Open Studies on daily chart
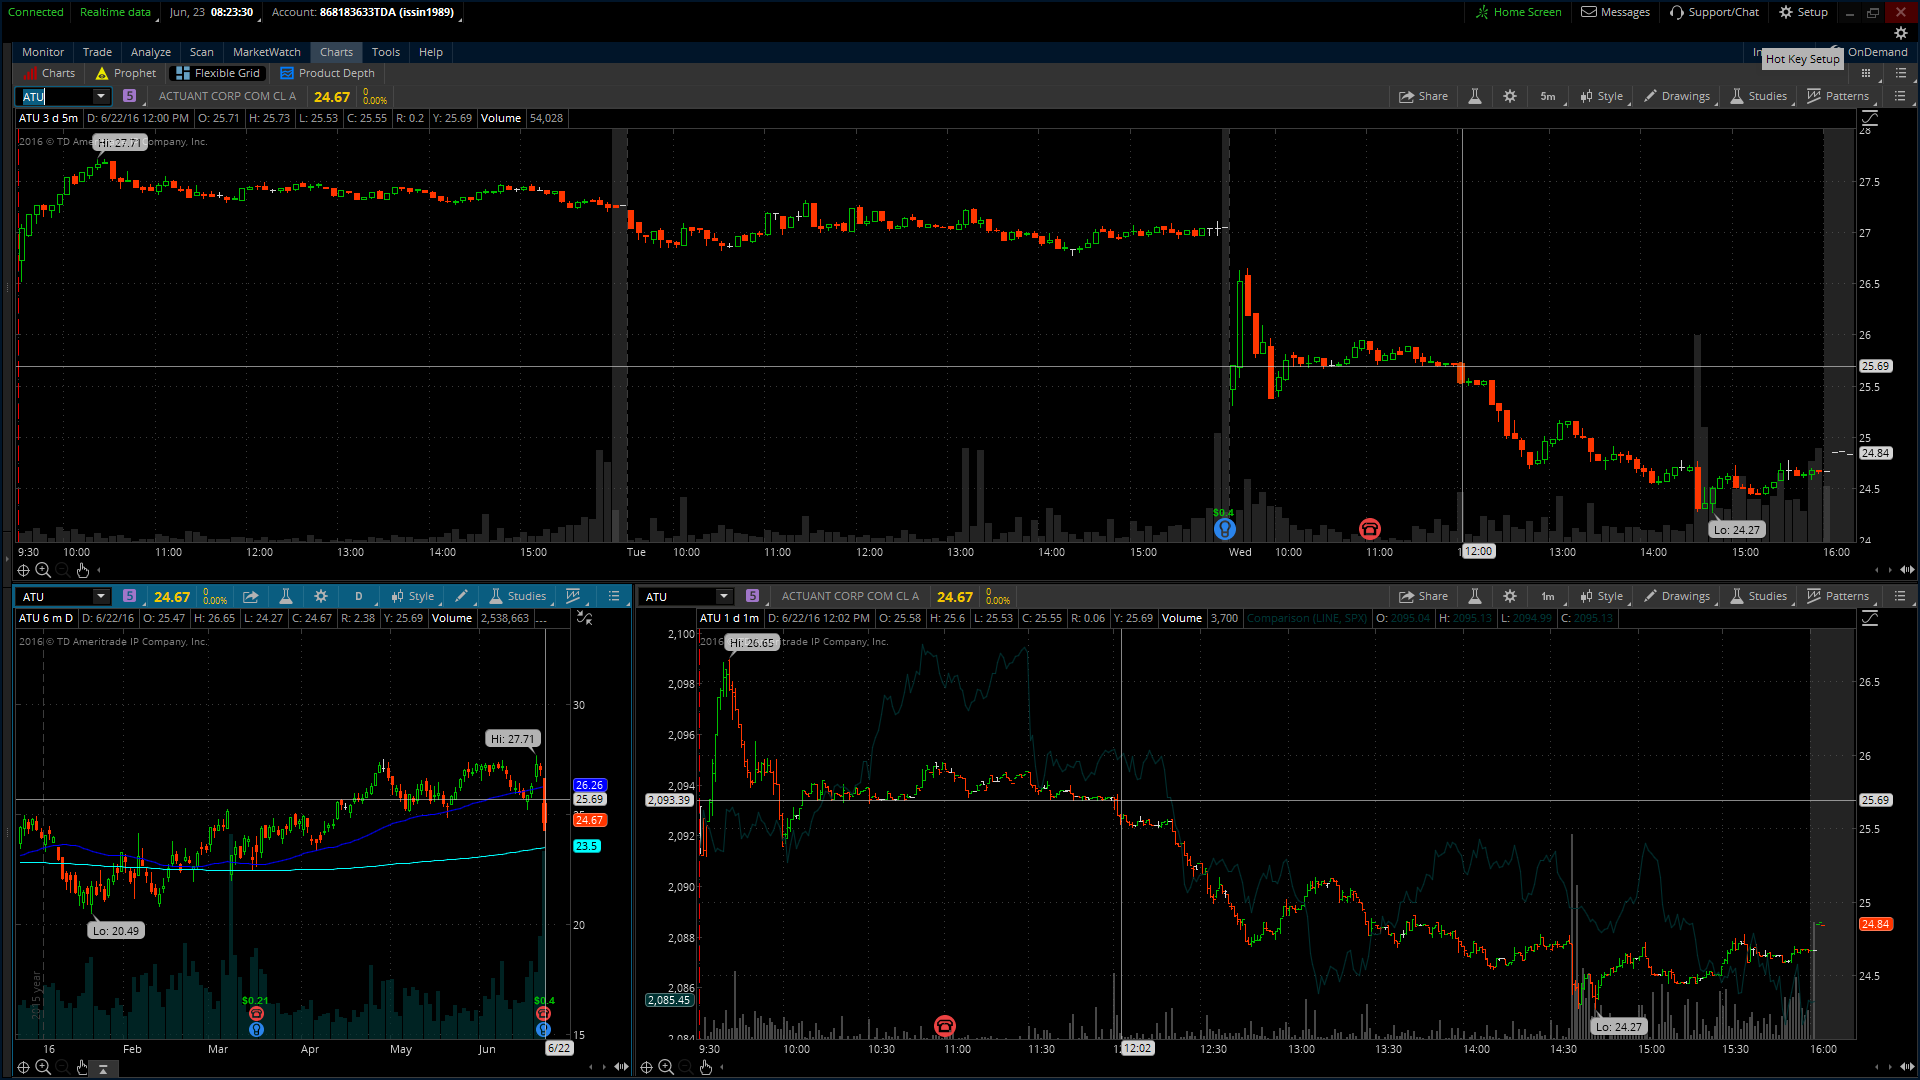Image resolution: width=1920 pixels, height=1080 pixels. tap(517, 596)
